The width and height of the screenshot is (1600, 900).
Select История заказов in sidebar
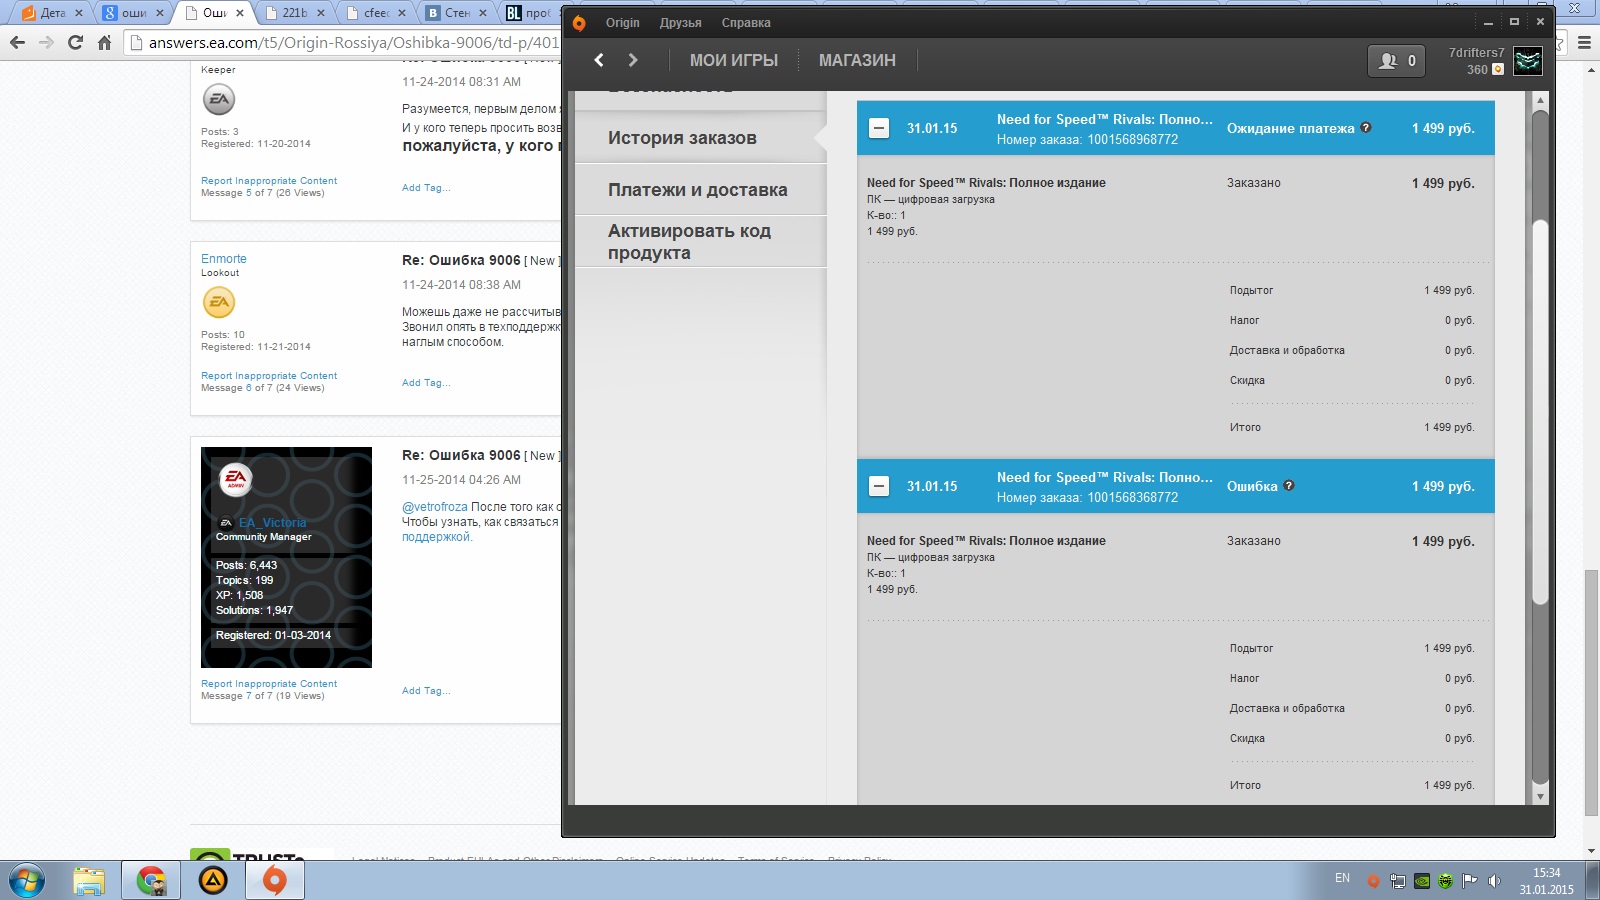point(700,138)
